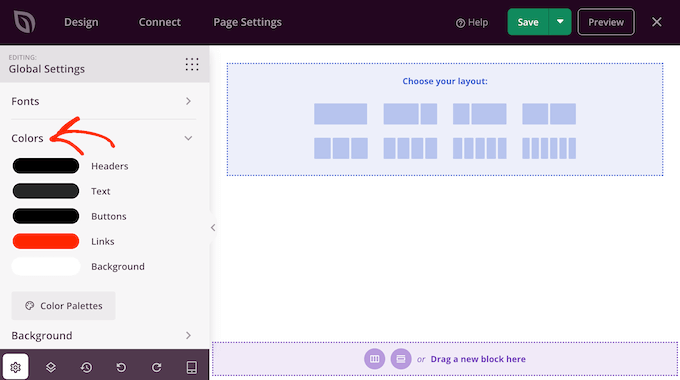Close the page builder with X
The image size is (680, 380).
(x=657, y=22)
